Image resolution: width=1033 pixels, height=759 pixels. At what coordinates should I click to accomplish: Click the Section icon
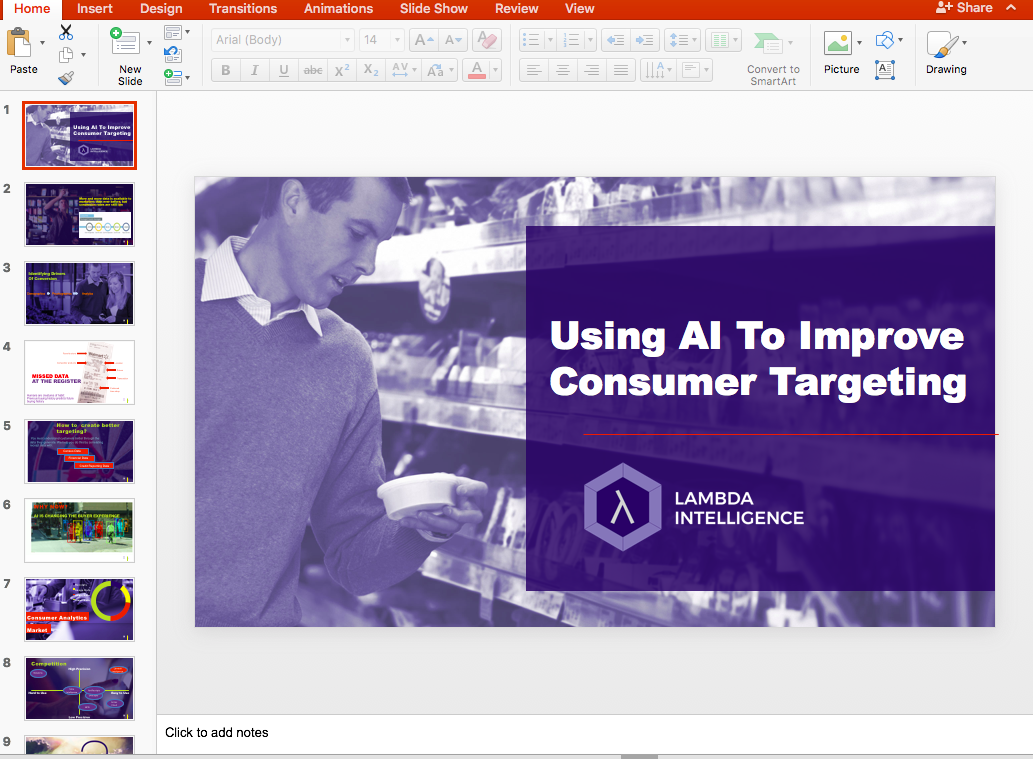173,77
